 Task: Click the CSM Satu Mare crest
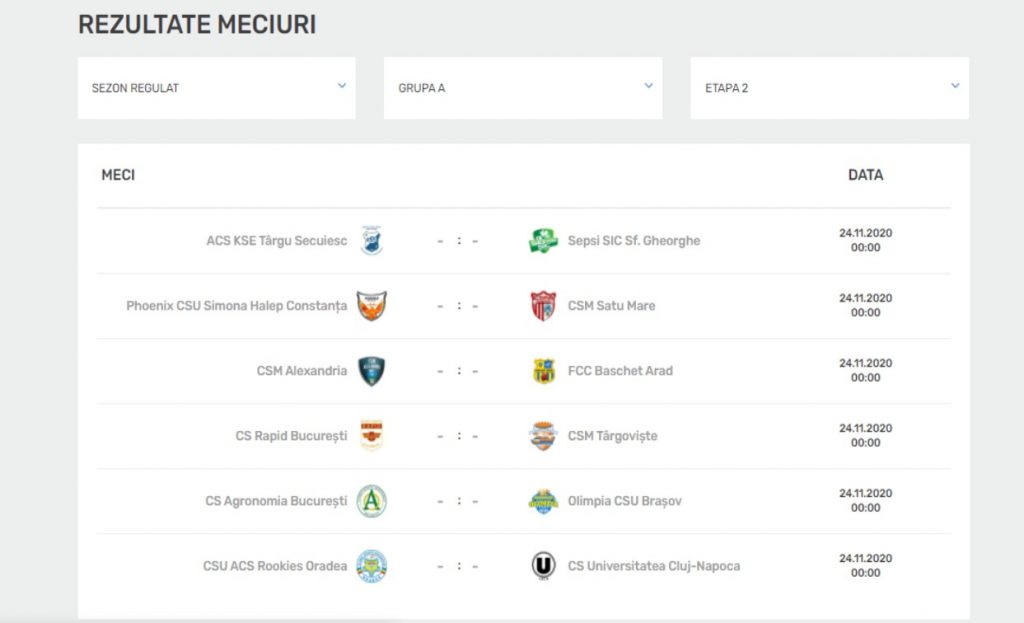pyautogui.click(x=543, y=306)
